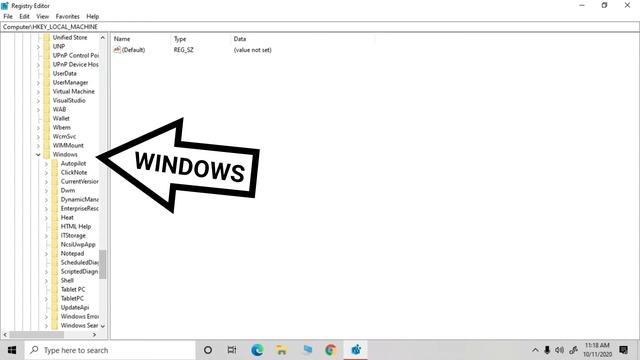Open the Help menu
The image size is (640, 360).
pos(93,16)
